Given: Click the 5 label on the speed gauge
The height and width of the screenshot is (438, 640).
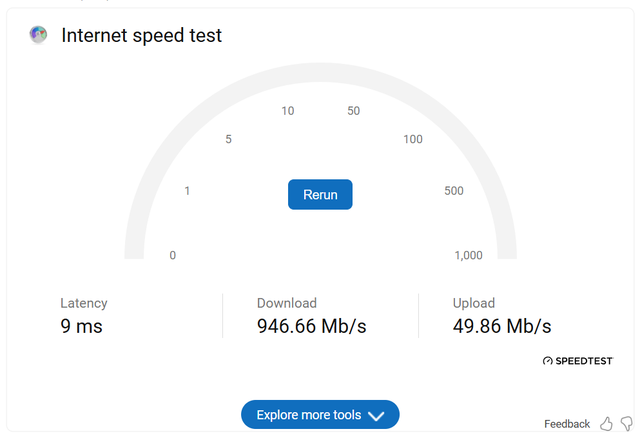Looking at the screenshot, I should 229,139.
